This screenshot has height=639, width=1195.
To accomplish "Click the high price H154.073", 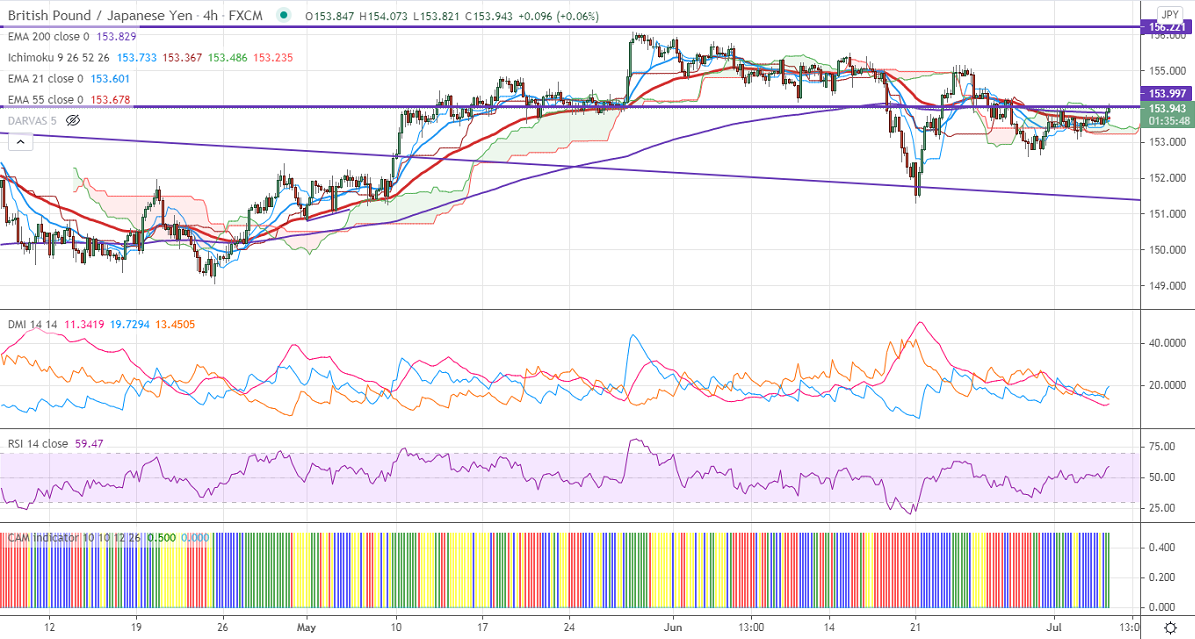I will [384, 16].
